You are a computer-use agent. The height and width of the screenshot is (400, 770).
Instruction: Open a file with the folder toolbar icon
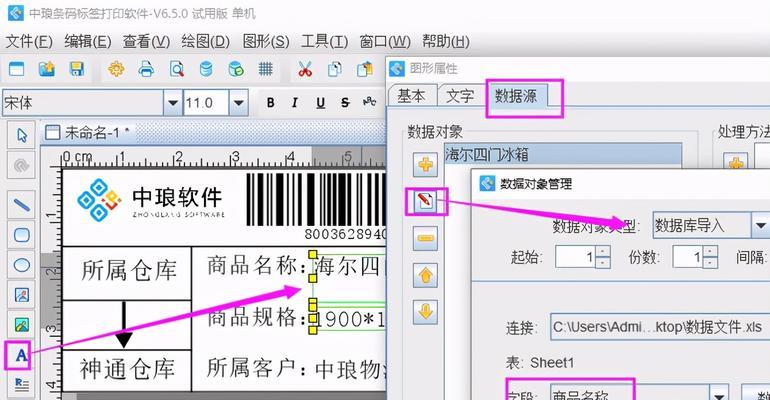[x=47, y=69]
